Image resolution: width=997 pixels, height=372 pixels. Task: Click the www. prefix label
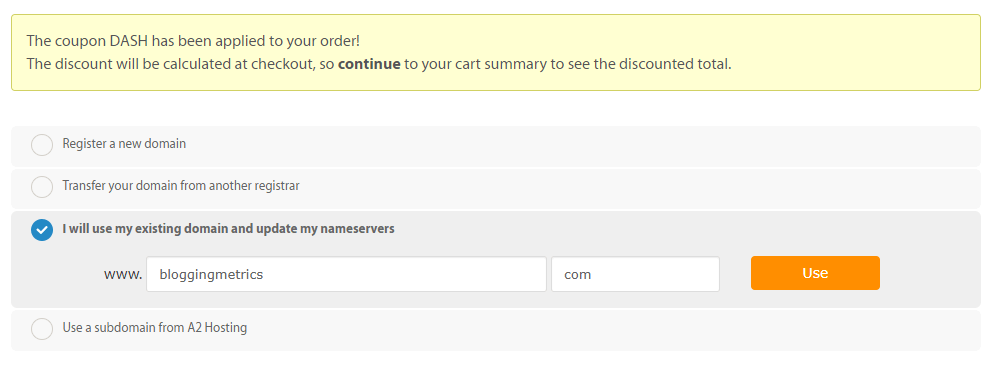(123, 274)
